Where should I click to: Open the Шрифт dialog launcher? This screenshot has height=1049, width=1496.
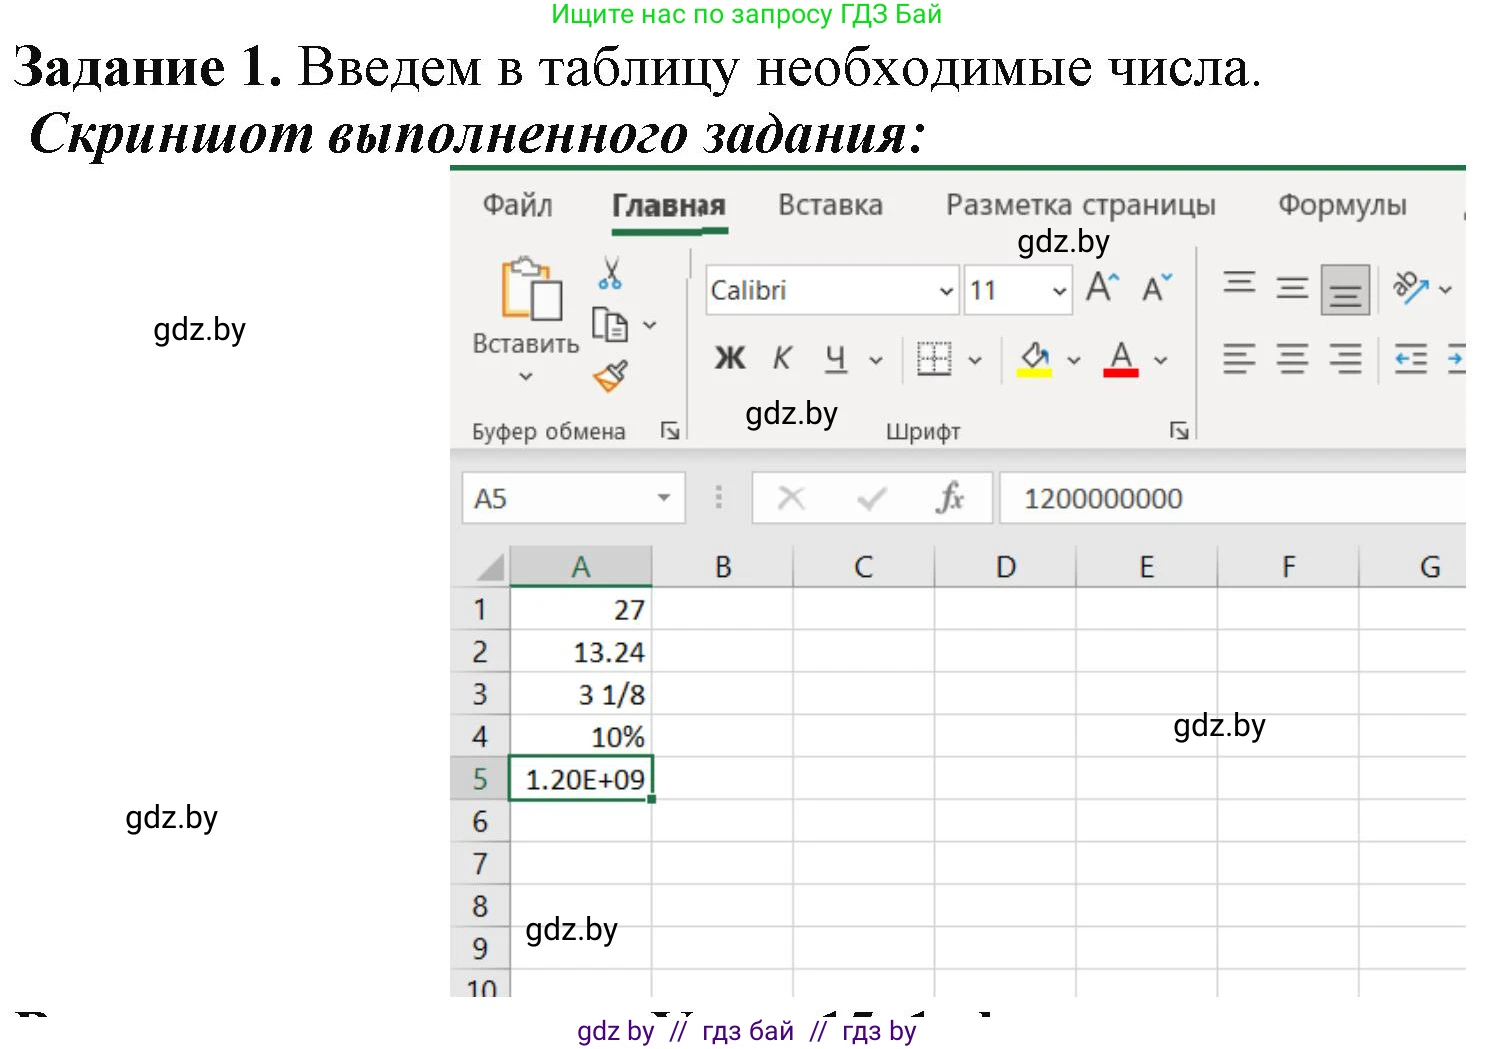coord(1180,430)
